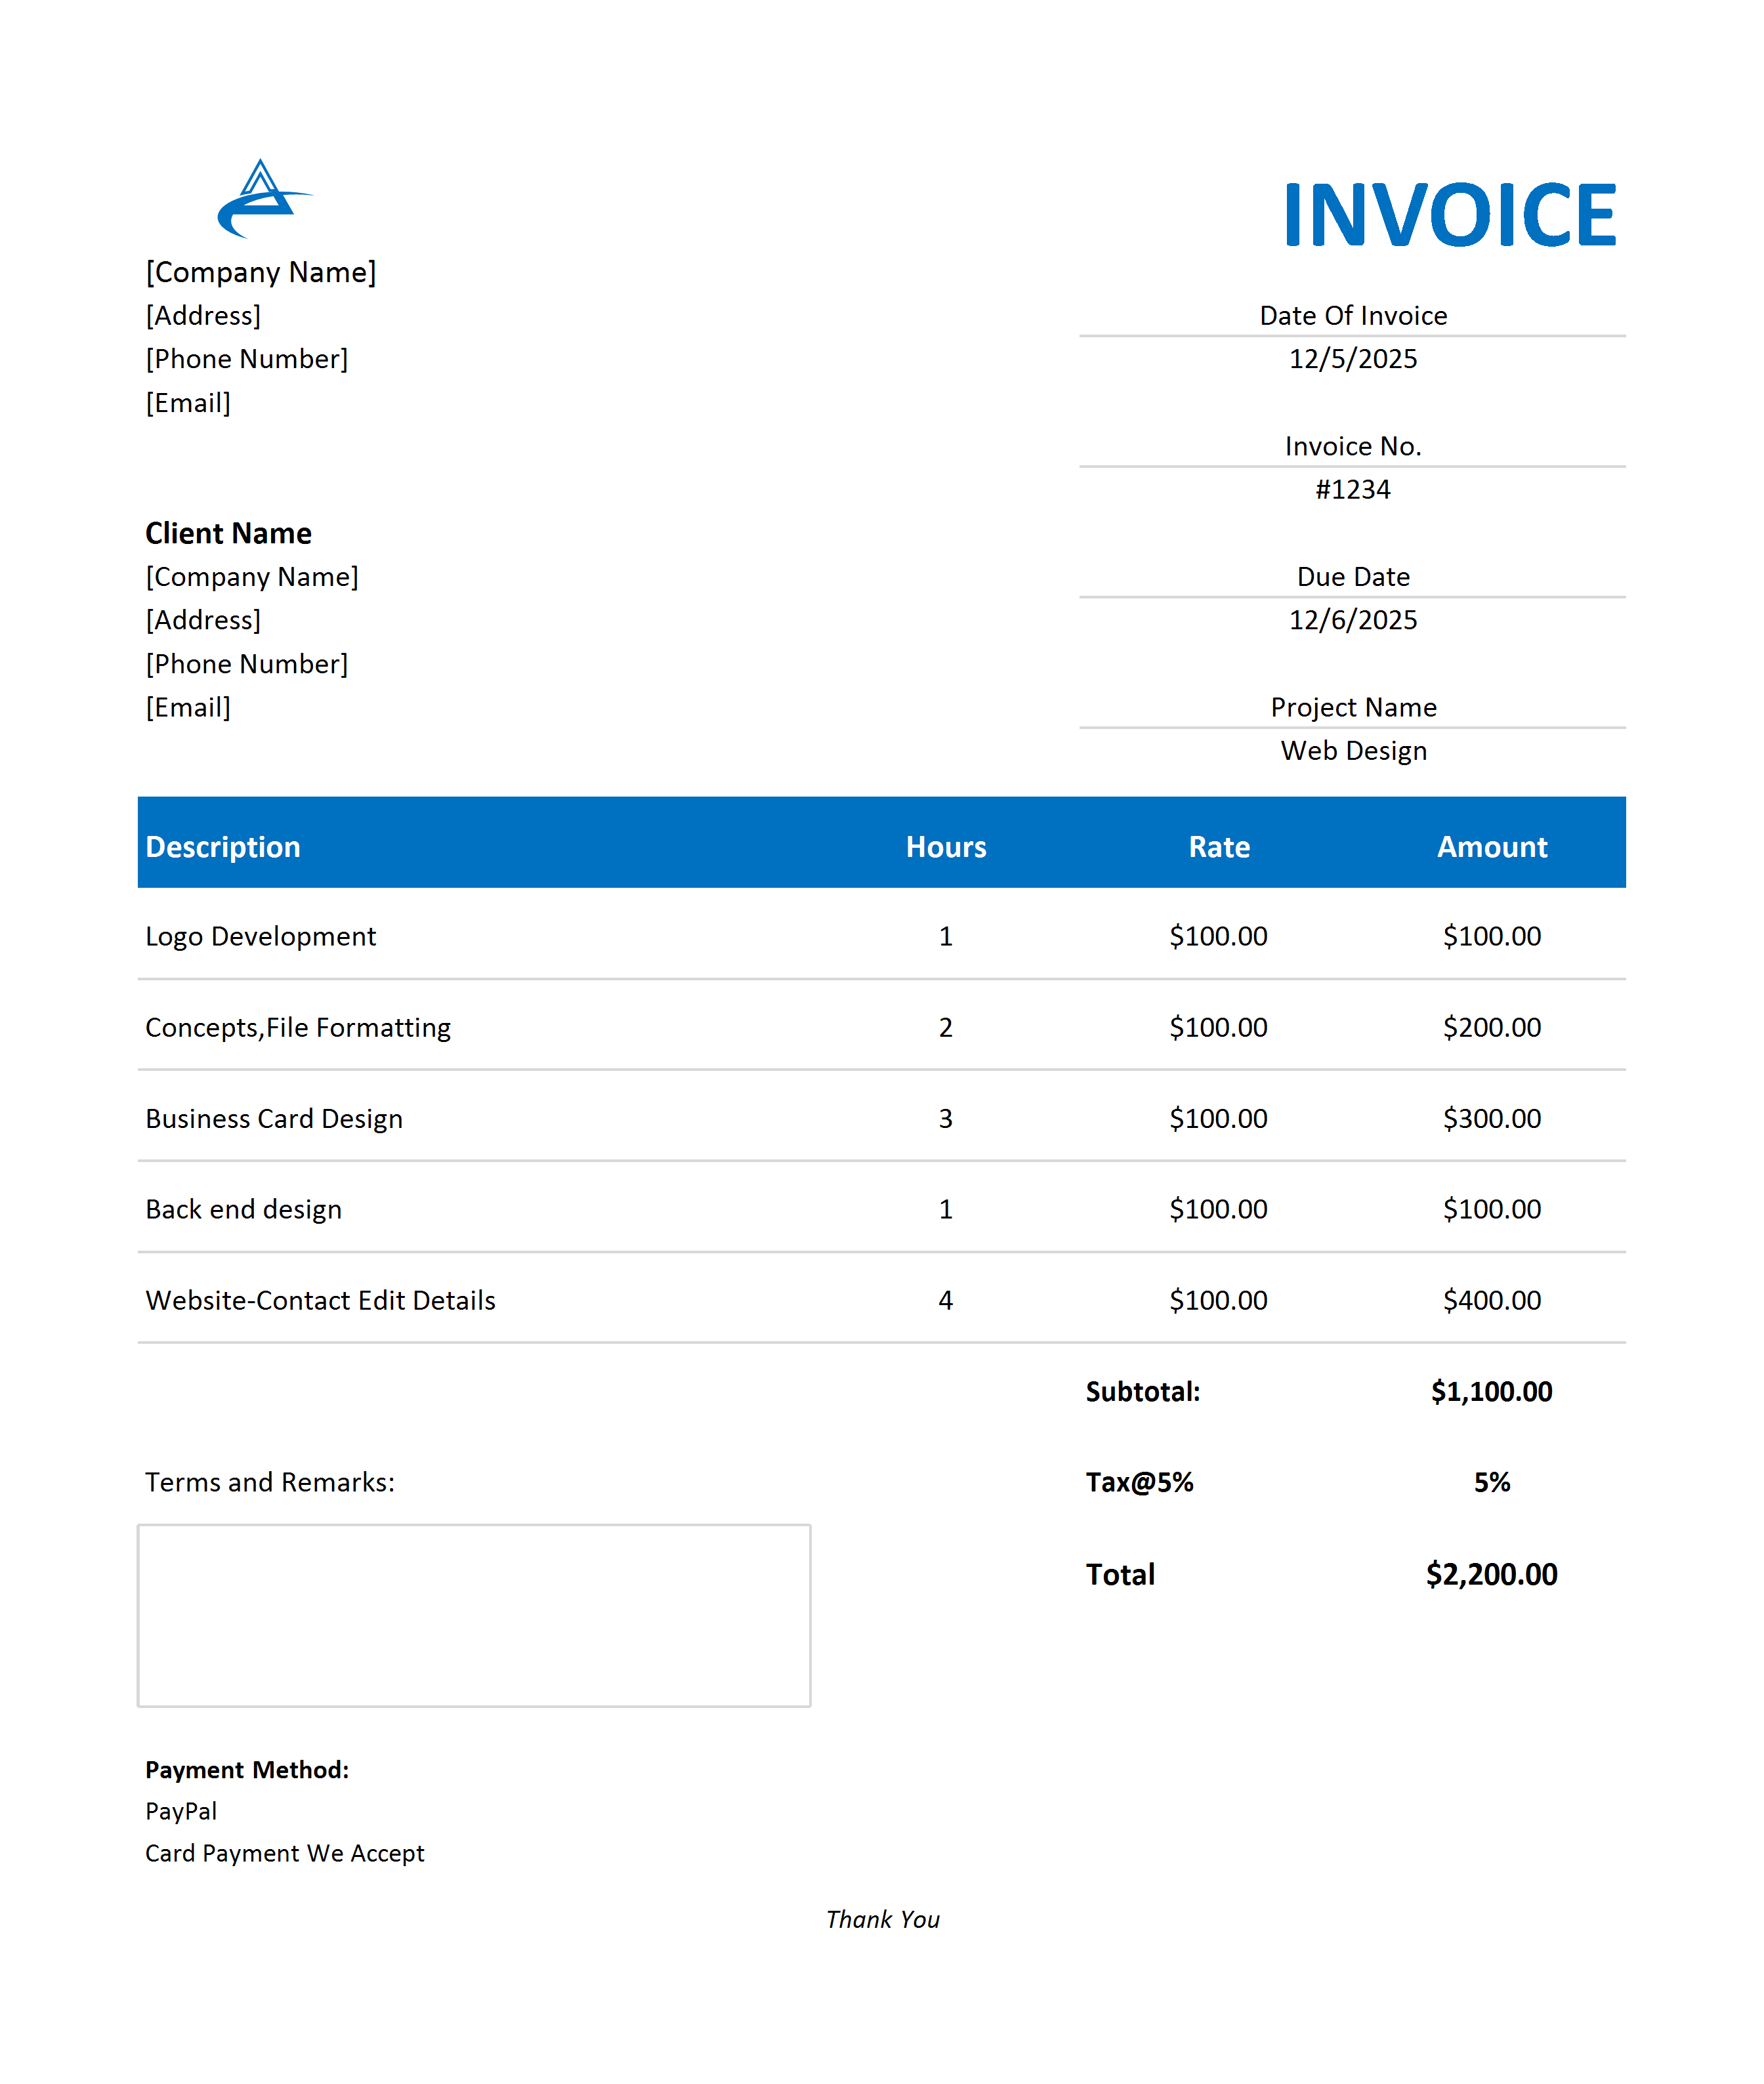Image resolution: width=1764 pixels, height=2084 pixels.
Task: Click invoice number #1234 field
Action: tap(1352, 490)
